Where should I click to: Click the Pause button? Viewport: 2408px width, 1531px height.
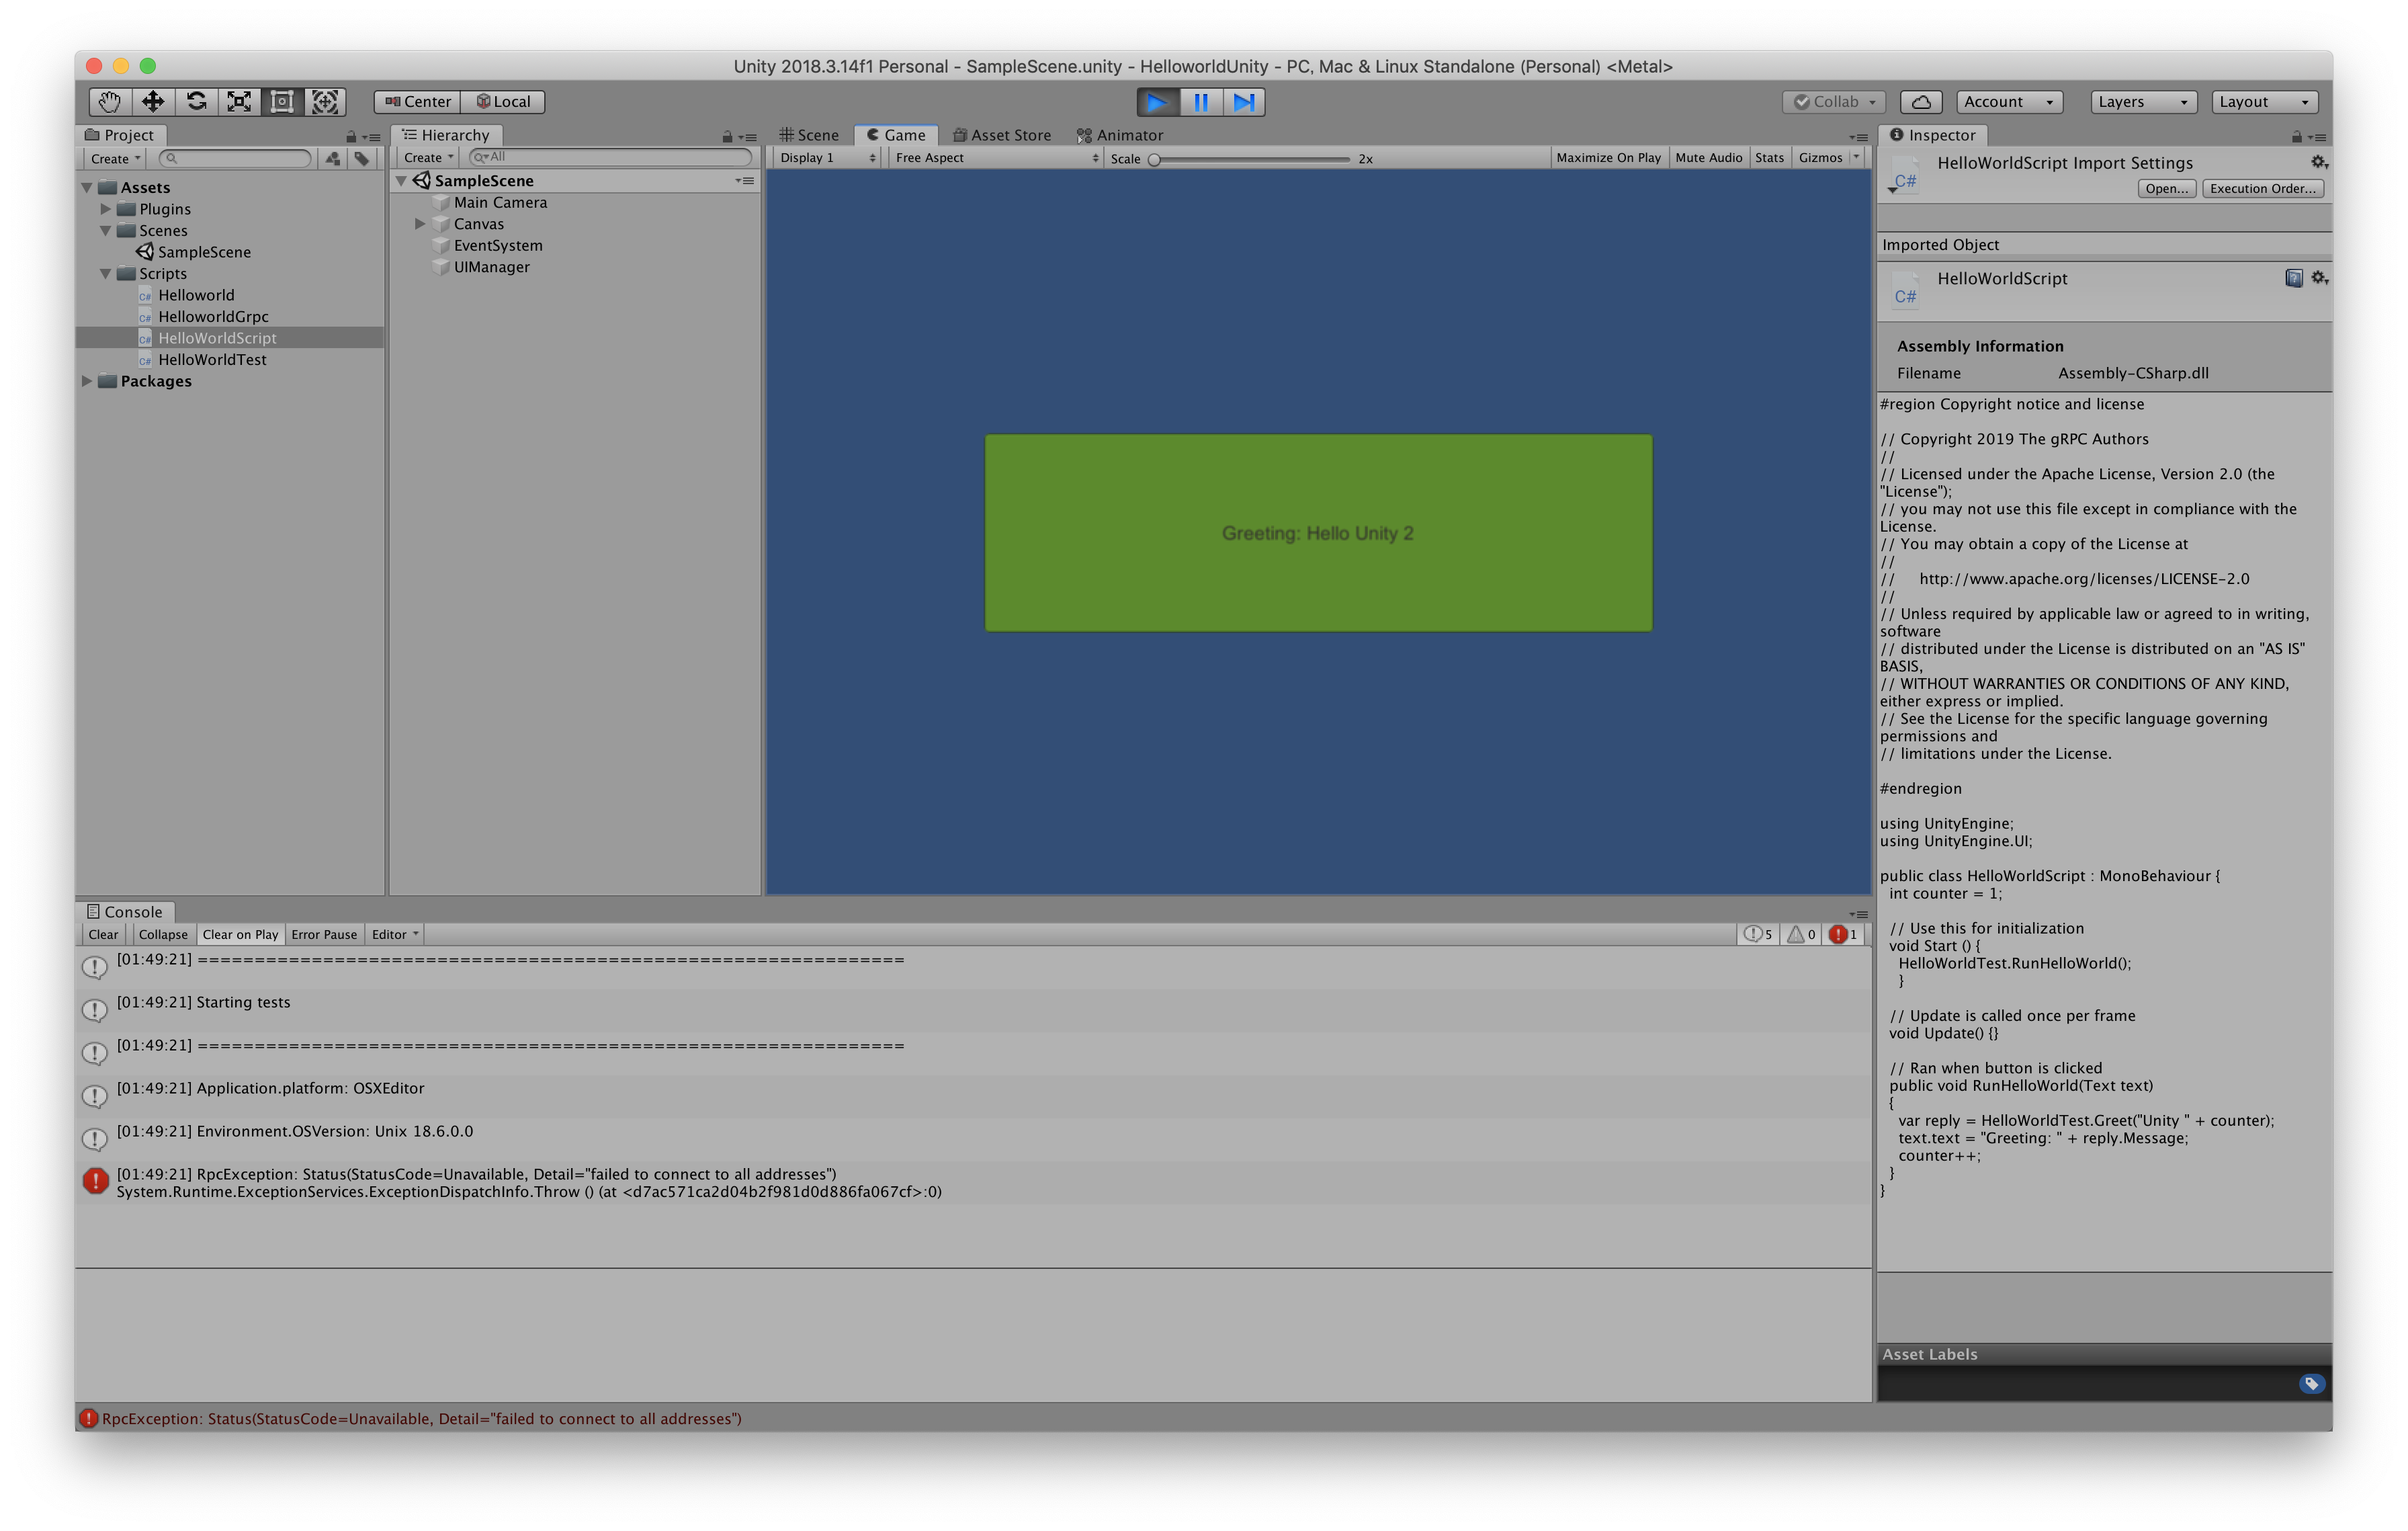pos(1200,102)
